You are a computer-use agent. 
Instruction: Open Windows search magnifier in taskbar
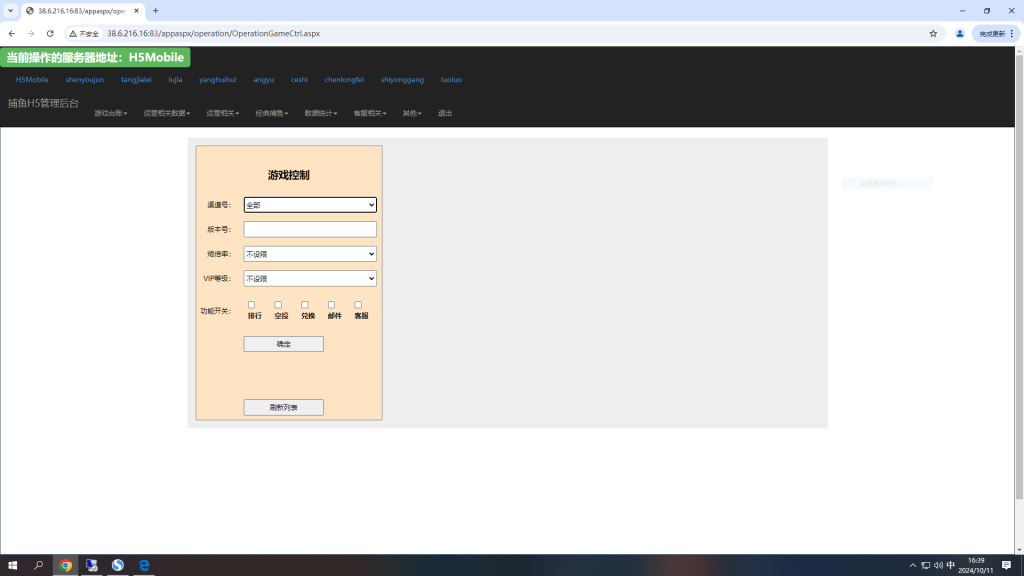coord(39,565)
